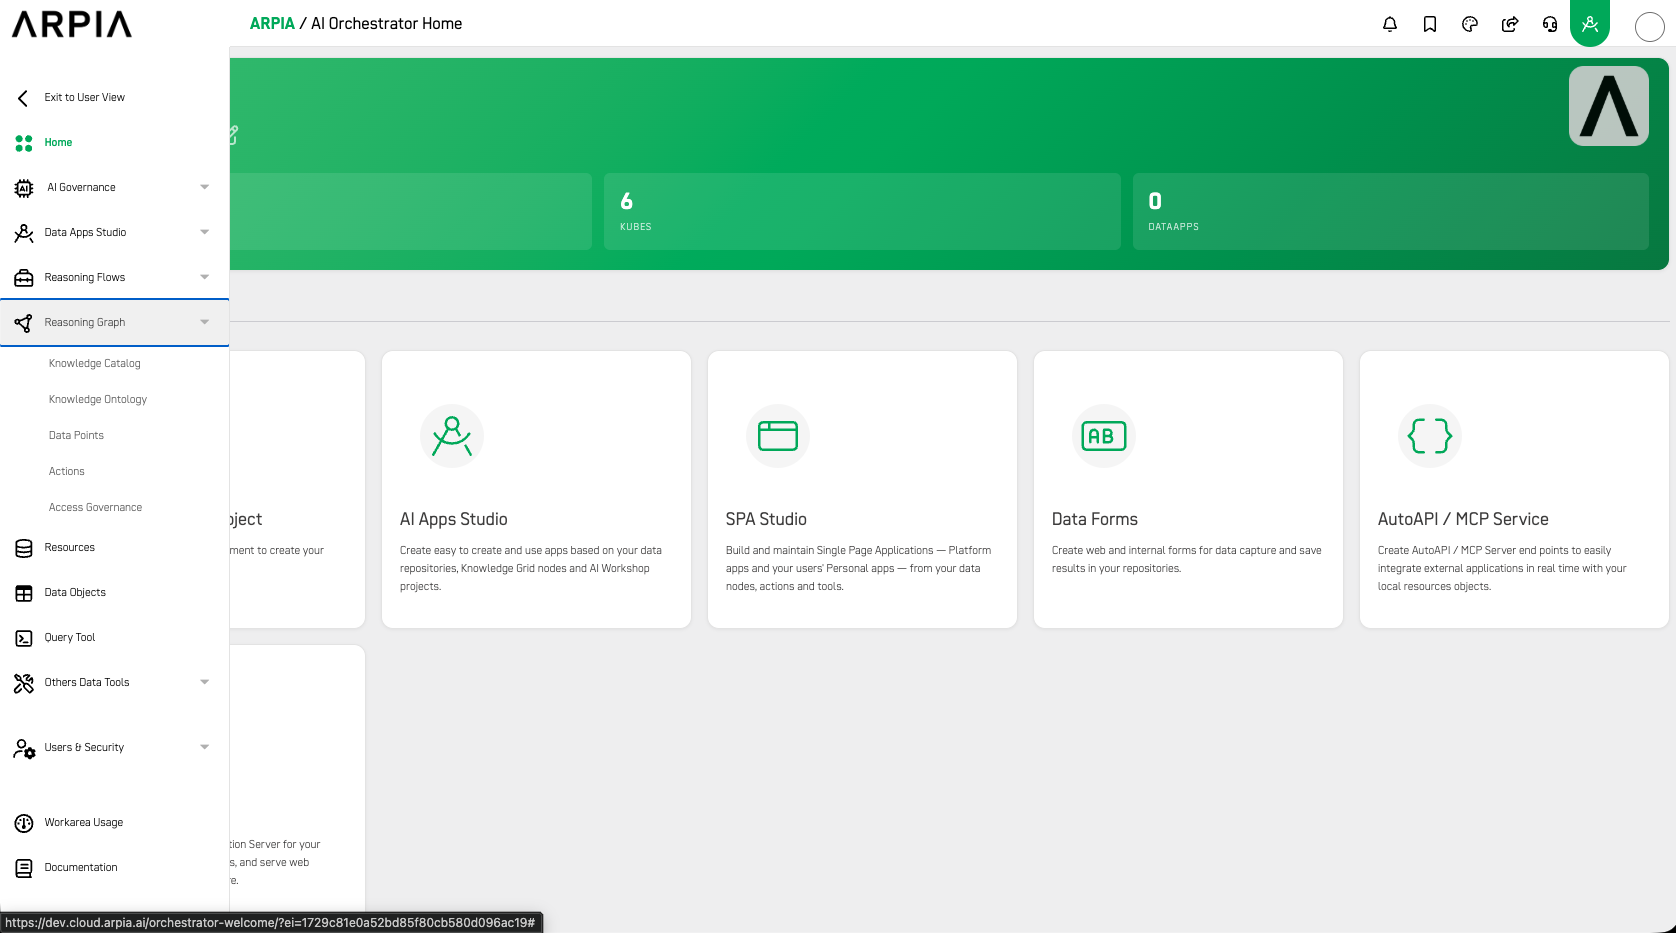This screenshot has width=1676, height=933.
Task: Open the user avatar circle
Action: 1649,27
